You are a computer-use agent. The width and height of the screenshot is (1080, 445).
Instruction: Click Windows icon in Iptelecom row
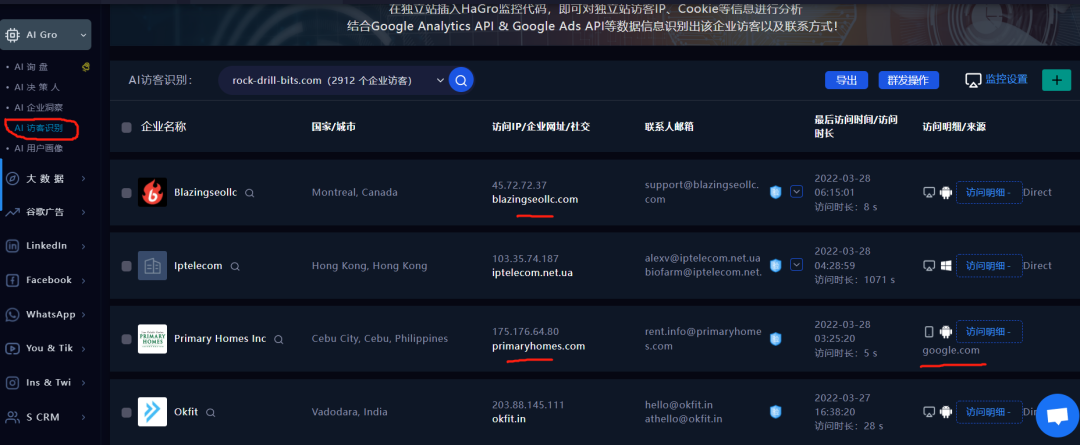945,265
